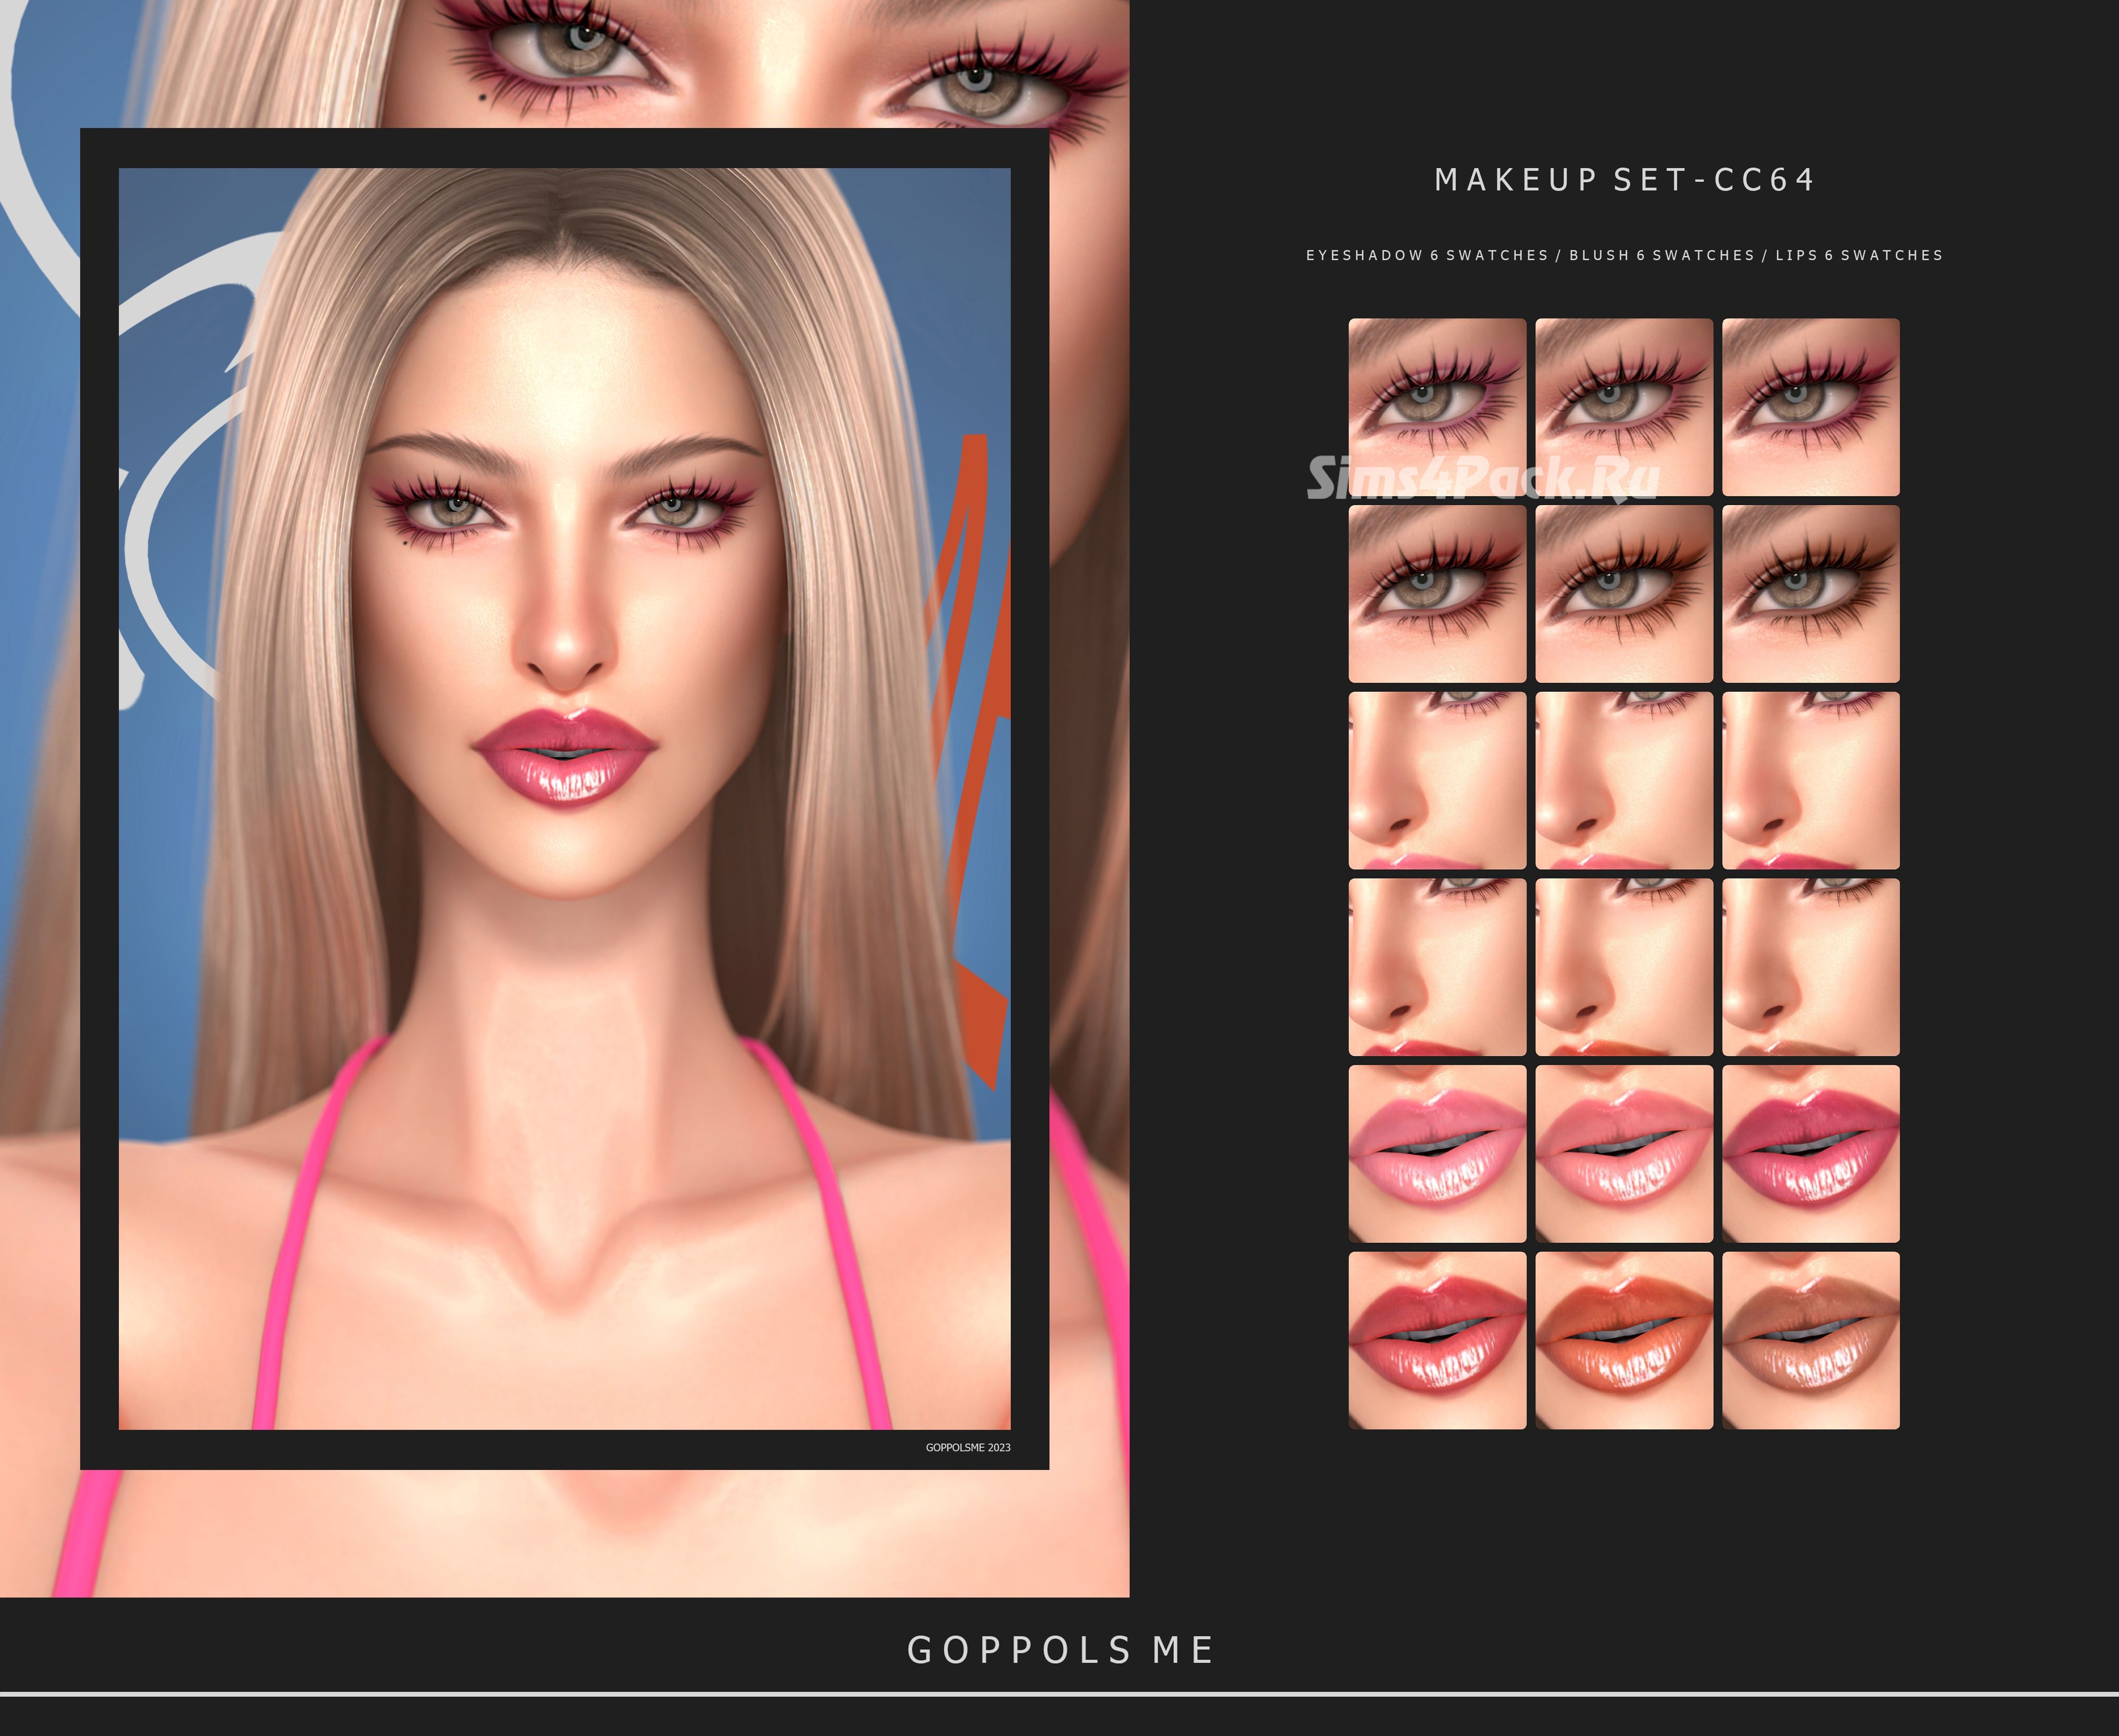Select the light pink glossy lips swatch
This screenshot has width=2119, height=1736.
coord(1437,1153)
